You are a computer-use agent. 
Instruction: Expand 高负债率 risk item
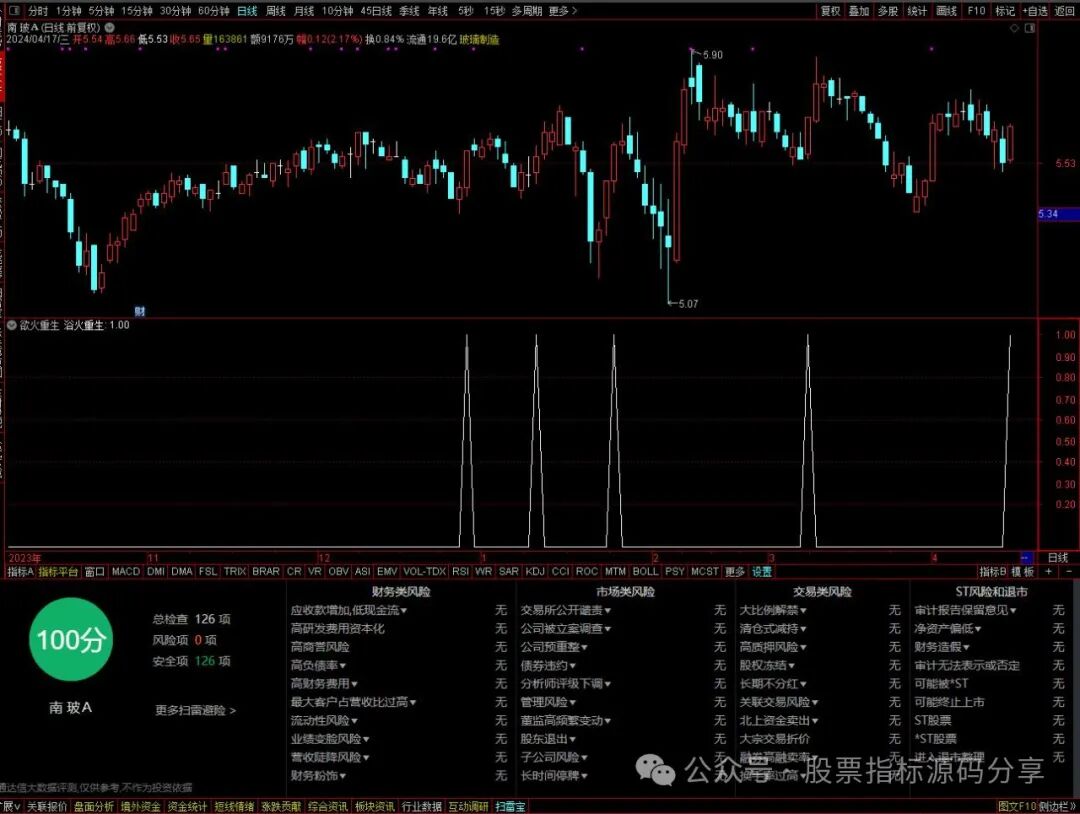tap(318, 665)
